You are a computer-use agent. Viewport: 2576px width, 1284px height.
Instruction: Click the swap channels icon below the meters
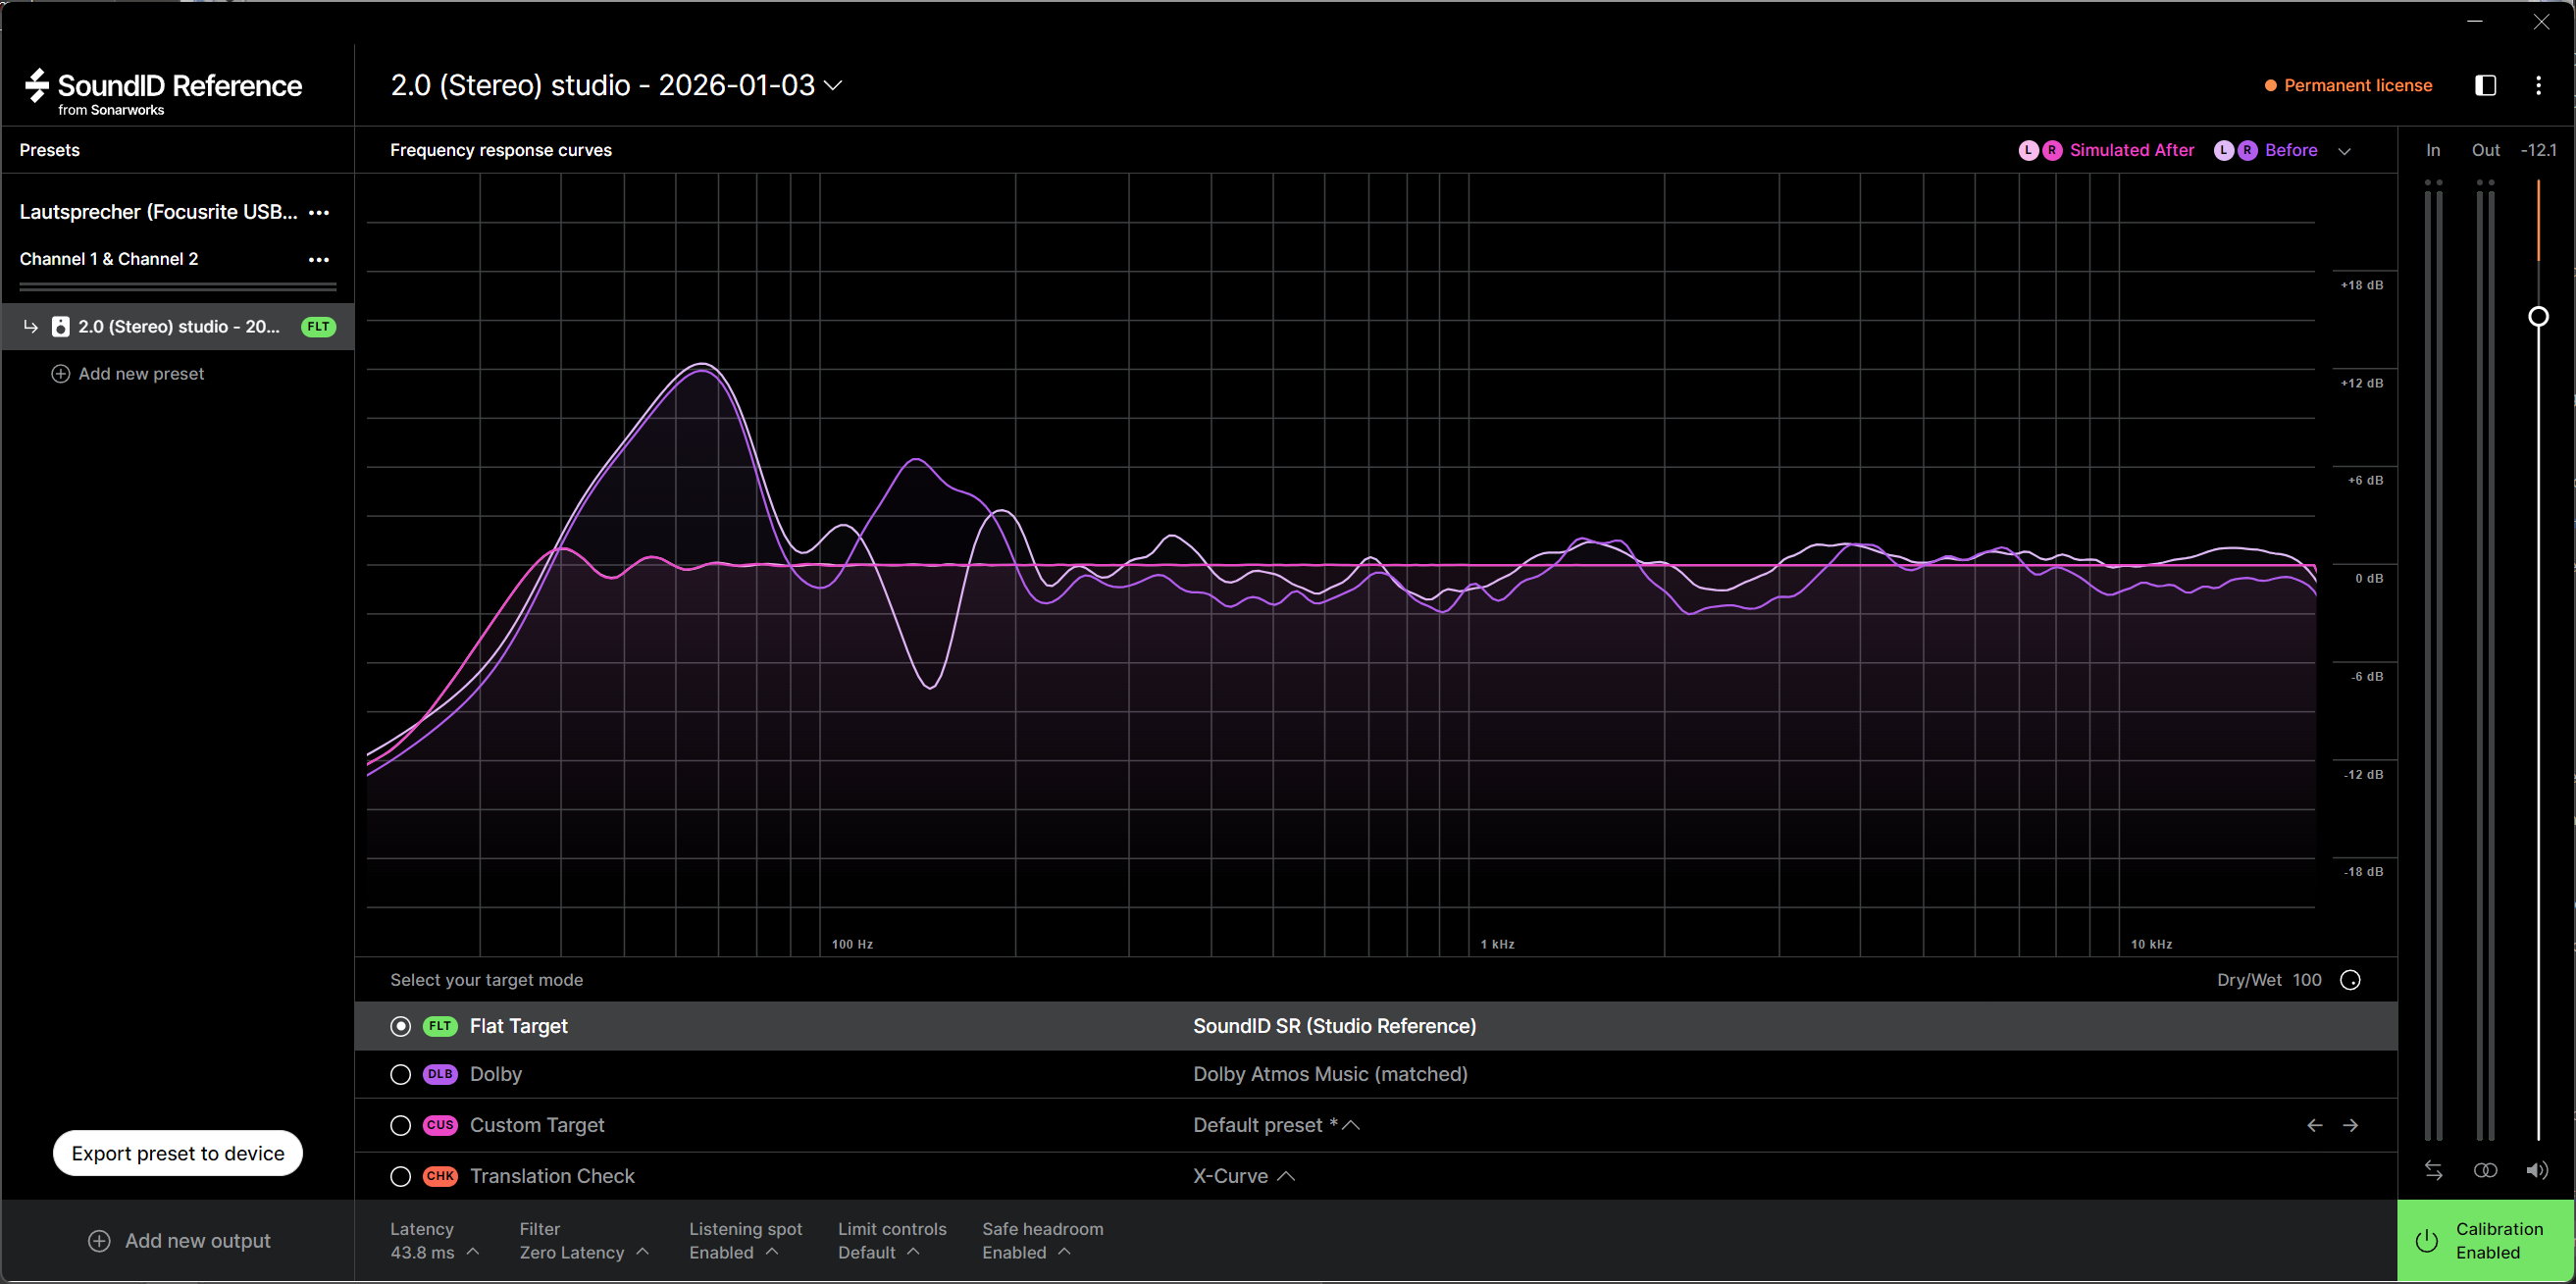pyautogui.click(x=2434, y=1170)
